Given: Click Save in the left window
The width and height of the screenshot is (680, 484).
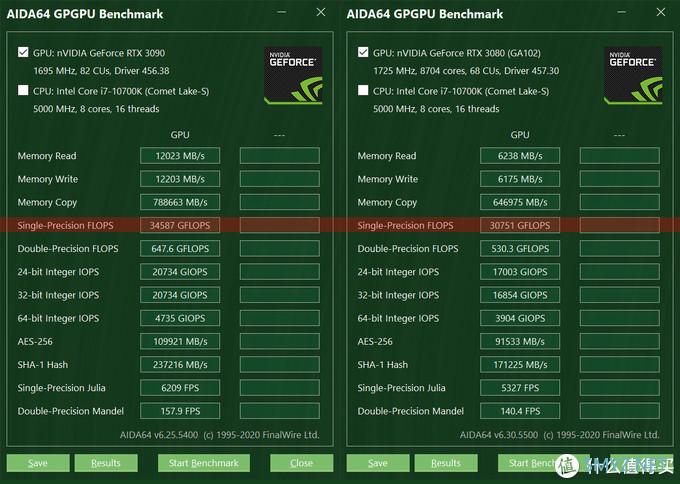Looking at the screenshot, I should pyautogui.click(x=38, y=463).
